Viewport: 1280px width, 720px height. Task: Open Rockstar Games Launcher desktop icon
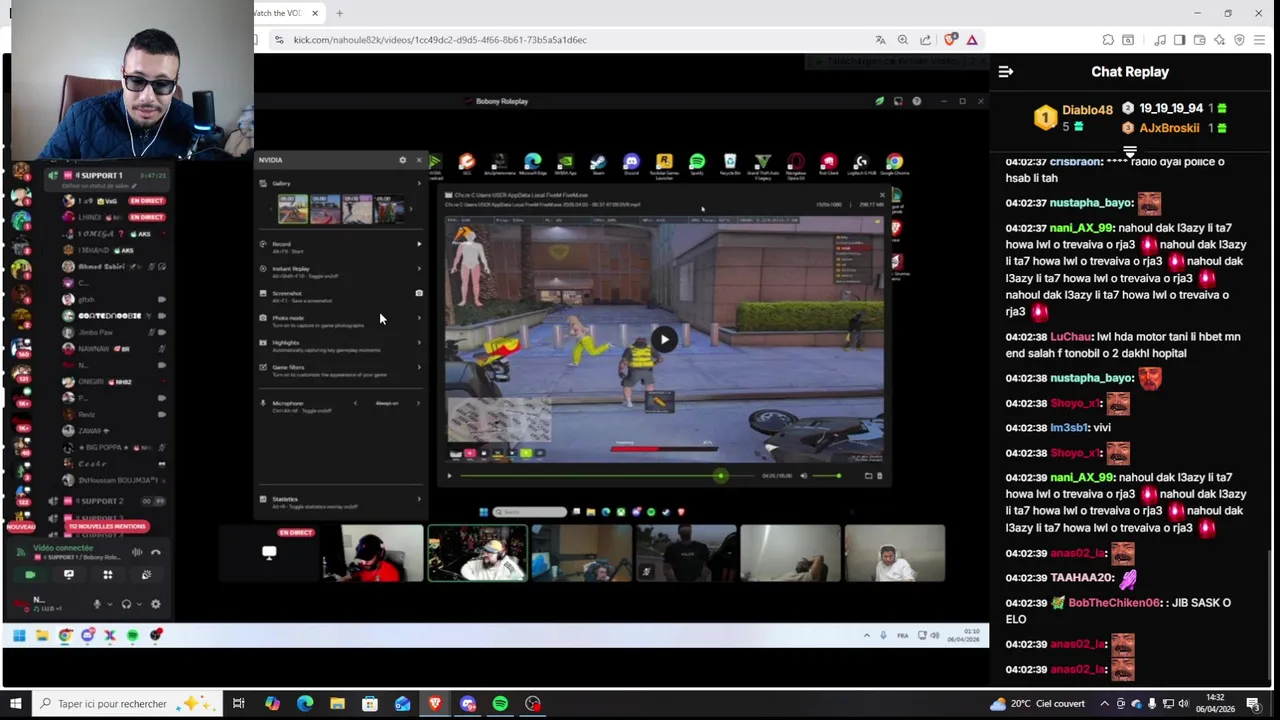pos(664,163)
